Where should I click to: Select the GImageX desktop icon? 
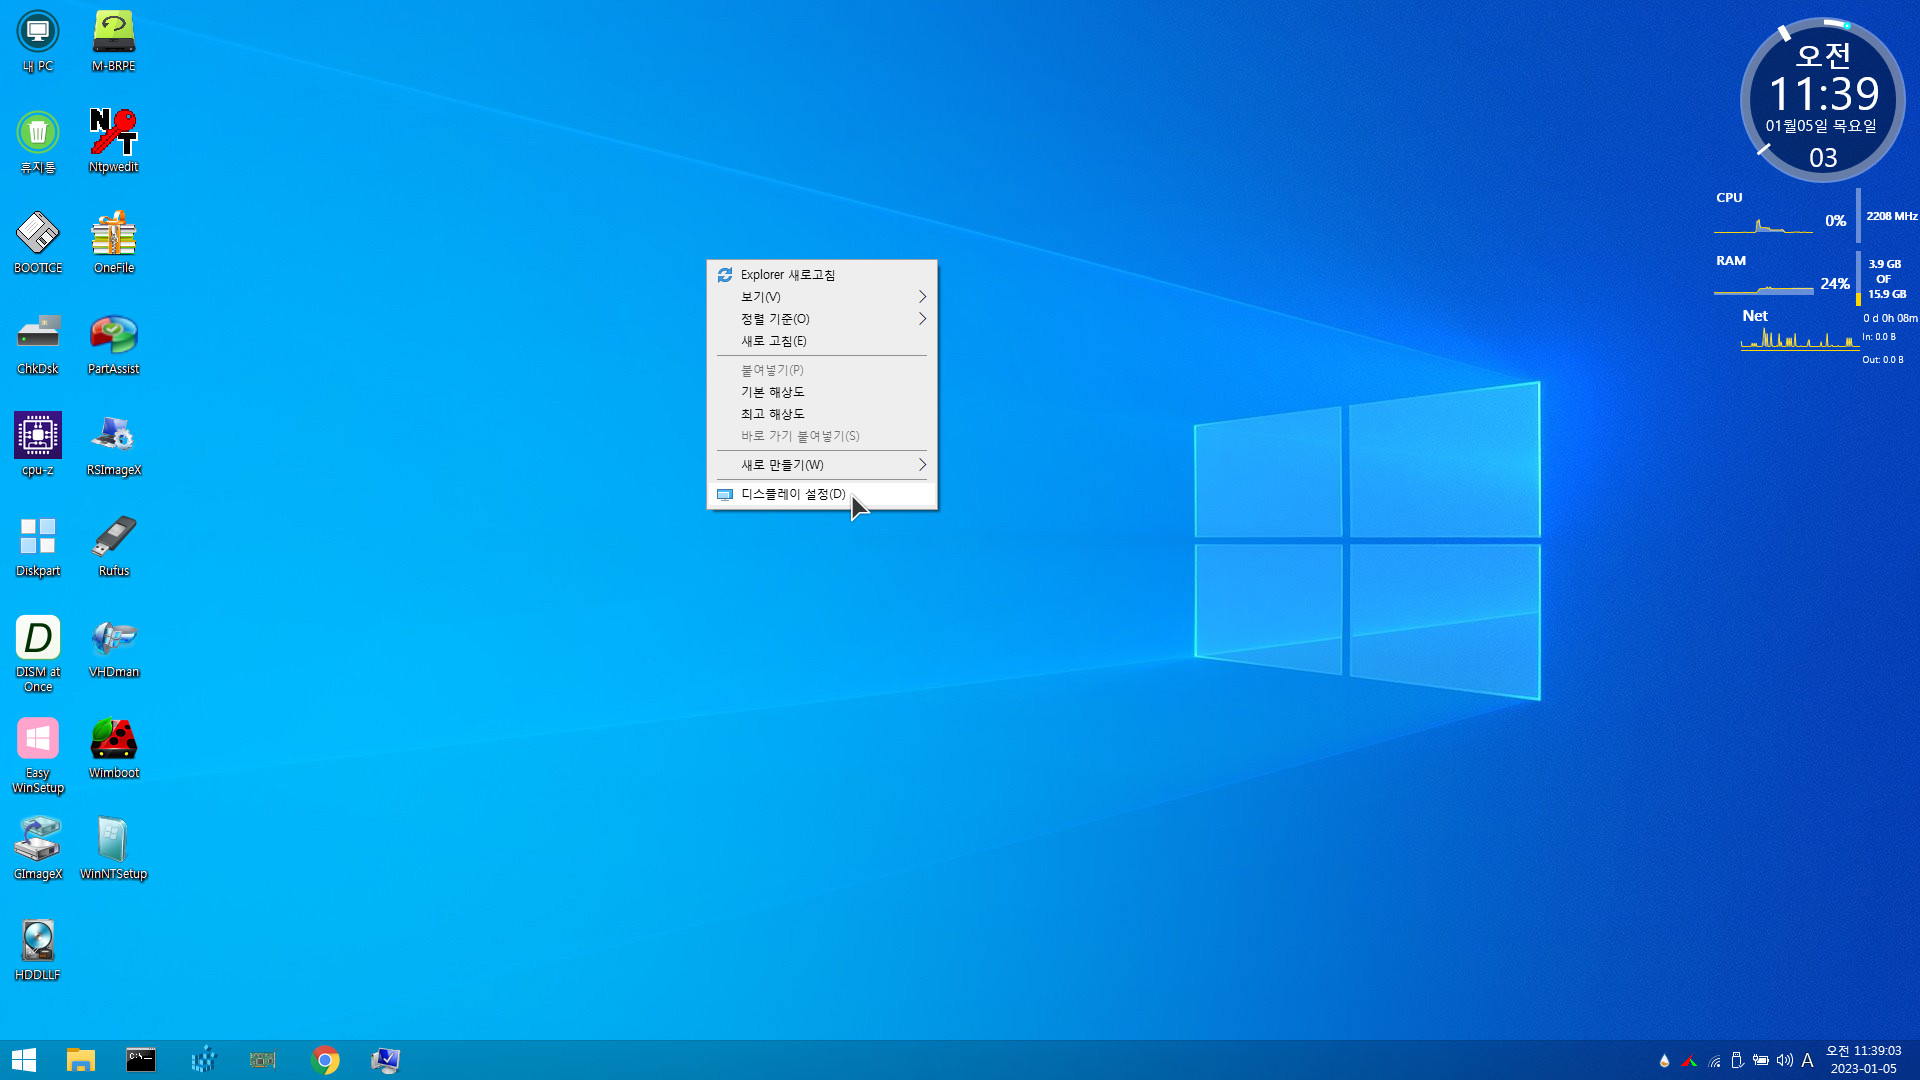tap(38, 849)
